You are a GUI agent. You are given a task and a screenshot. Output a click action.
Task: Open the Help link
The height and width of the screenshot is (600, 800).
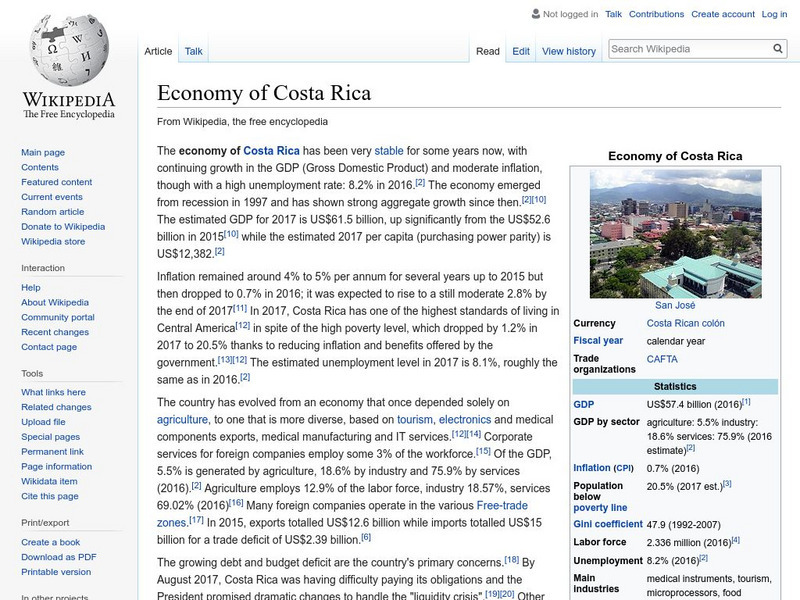point(31,287)
